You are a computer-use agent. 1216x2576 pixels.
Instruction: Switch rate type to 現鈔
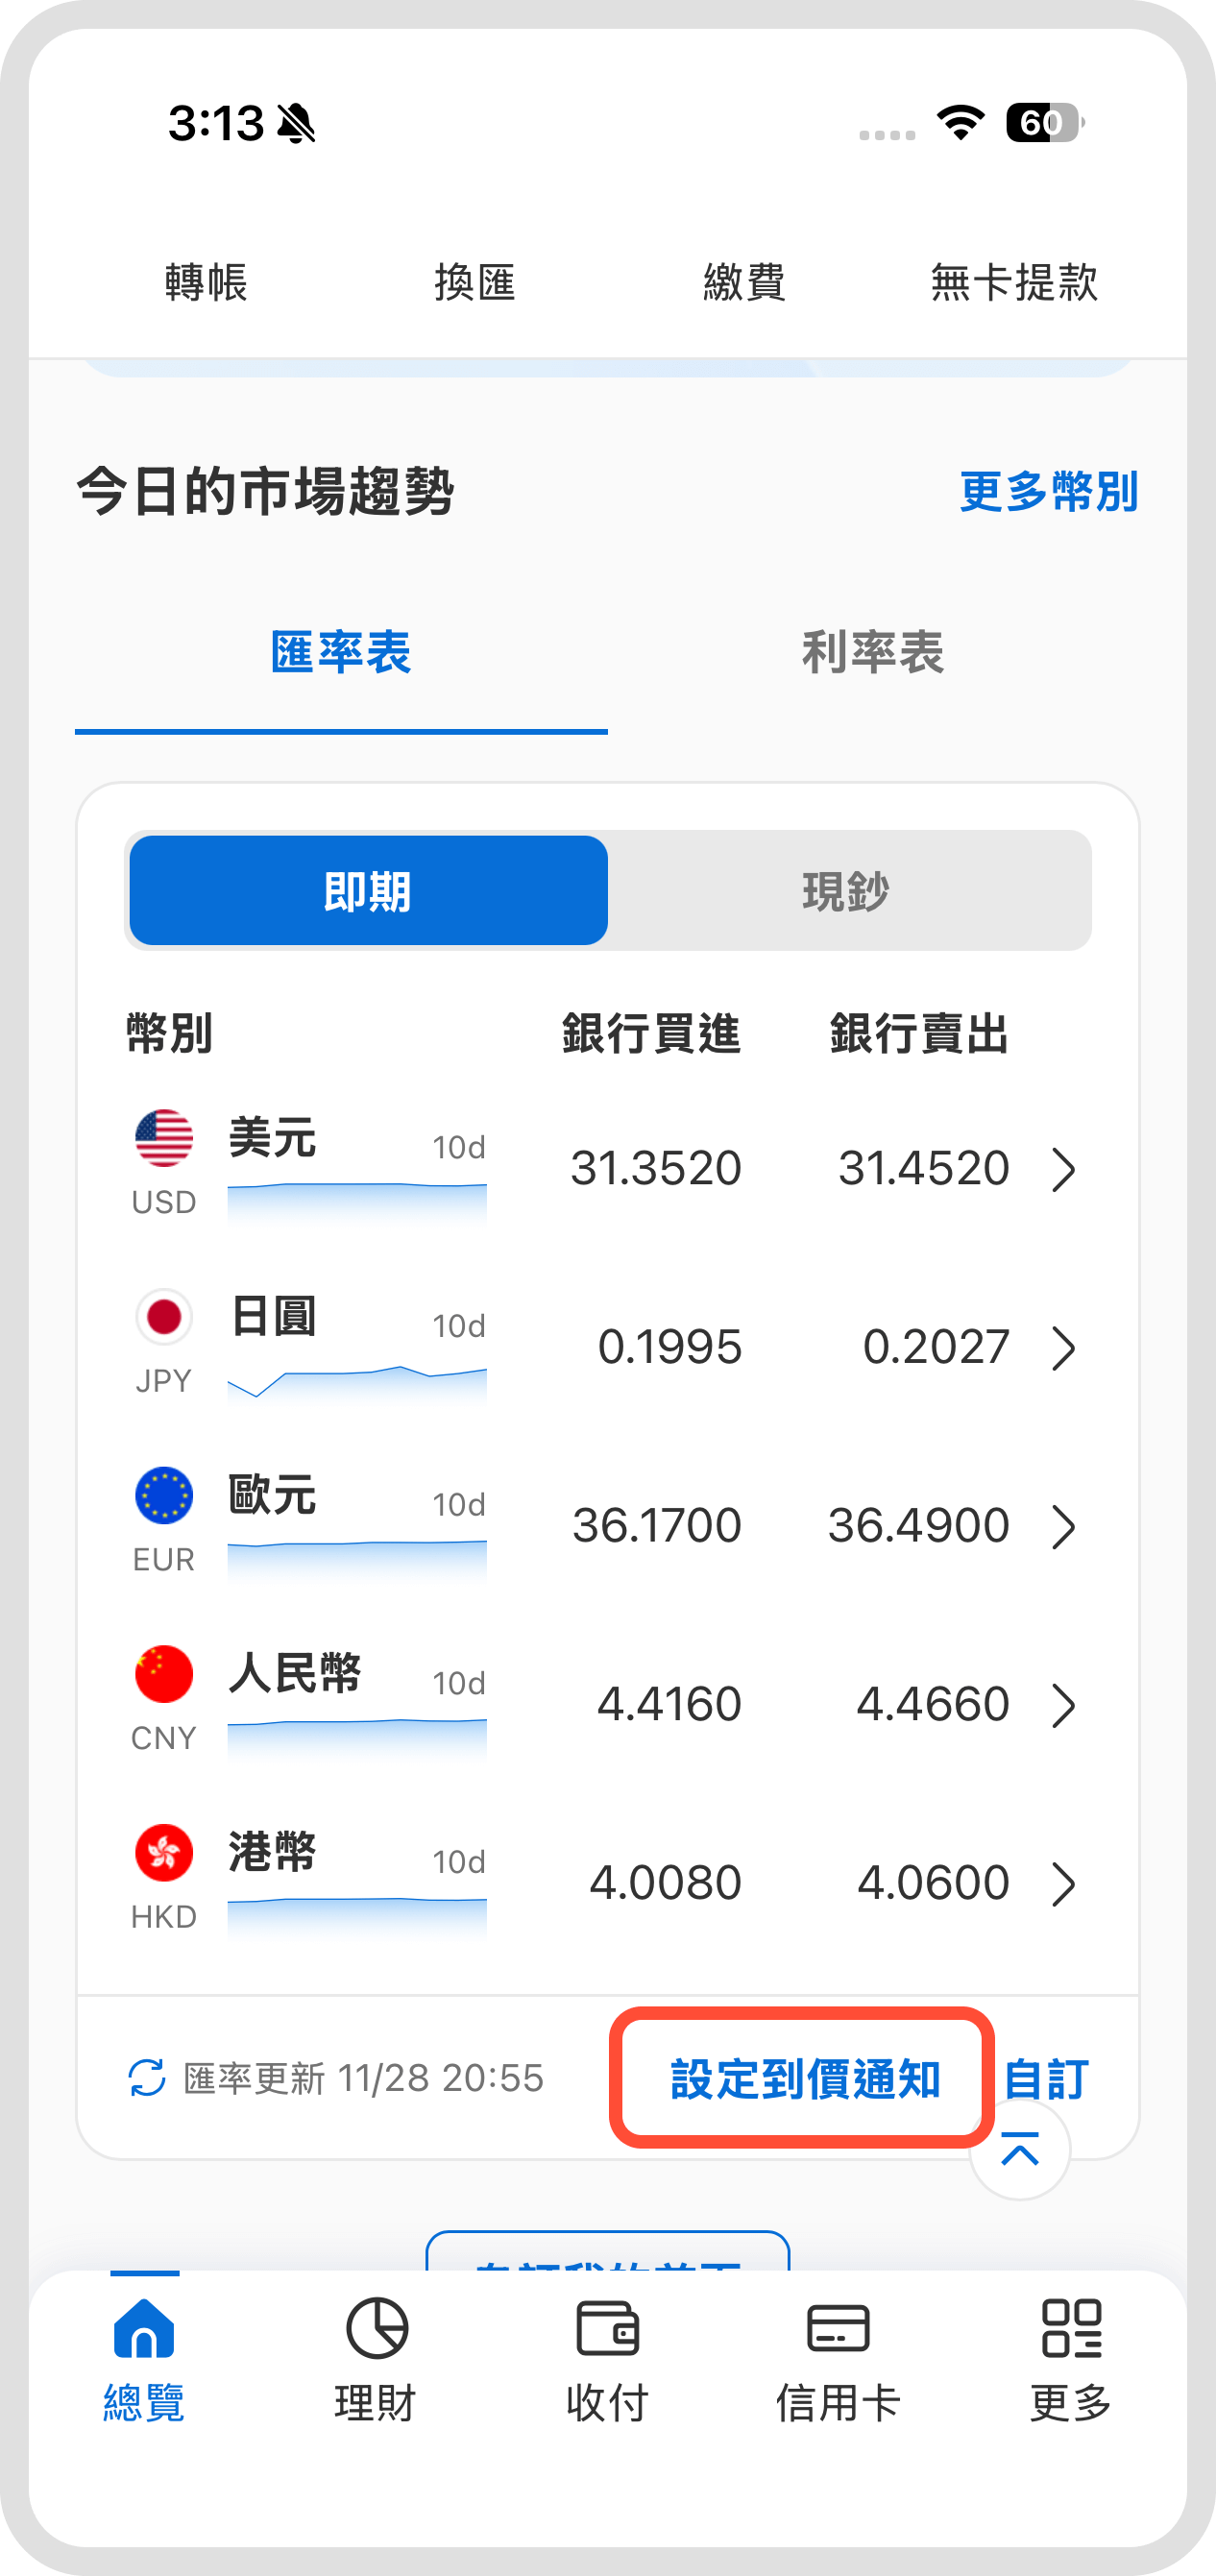[846, 891]
